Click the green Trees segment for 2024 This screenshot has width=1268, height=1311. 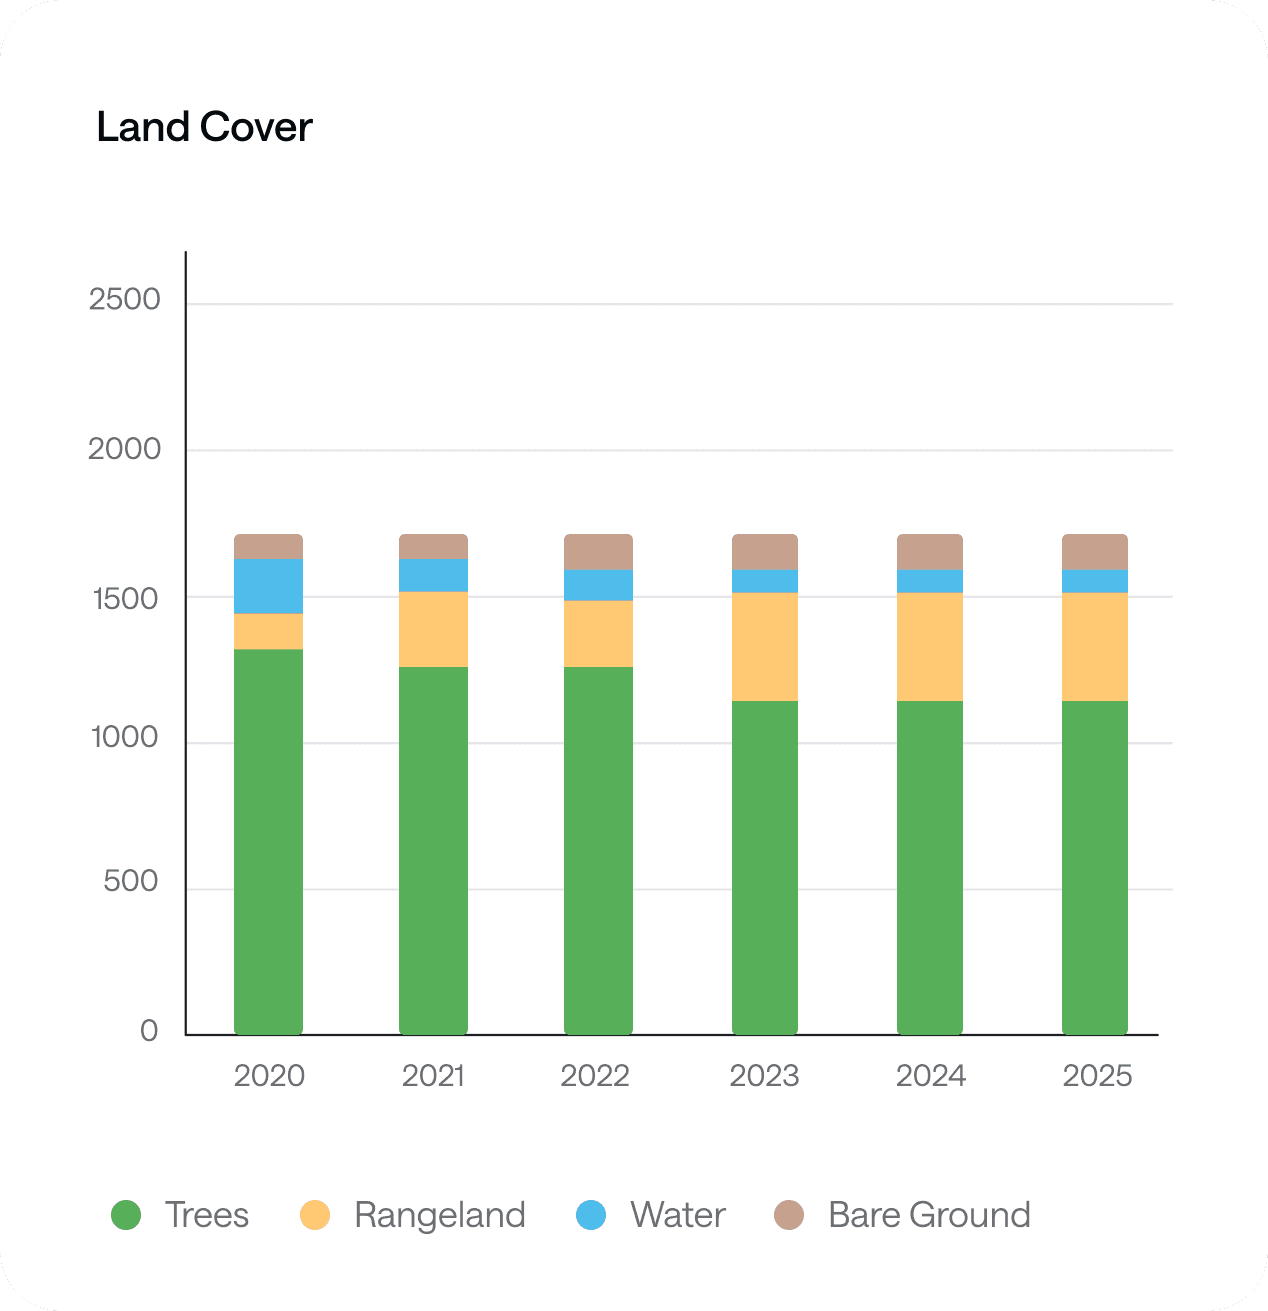tap(930, 868)
